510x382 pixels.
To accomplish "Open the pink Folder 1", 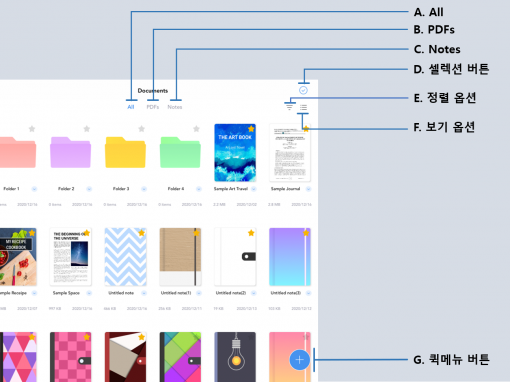I will tap(17, 152).
